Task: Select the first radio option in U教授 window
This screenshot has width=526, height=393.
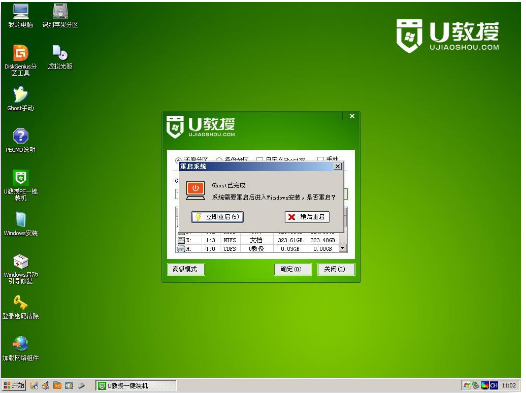Action: click(x=178, y=159)
